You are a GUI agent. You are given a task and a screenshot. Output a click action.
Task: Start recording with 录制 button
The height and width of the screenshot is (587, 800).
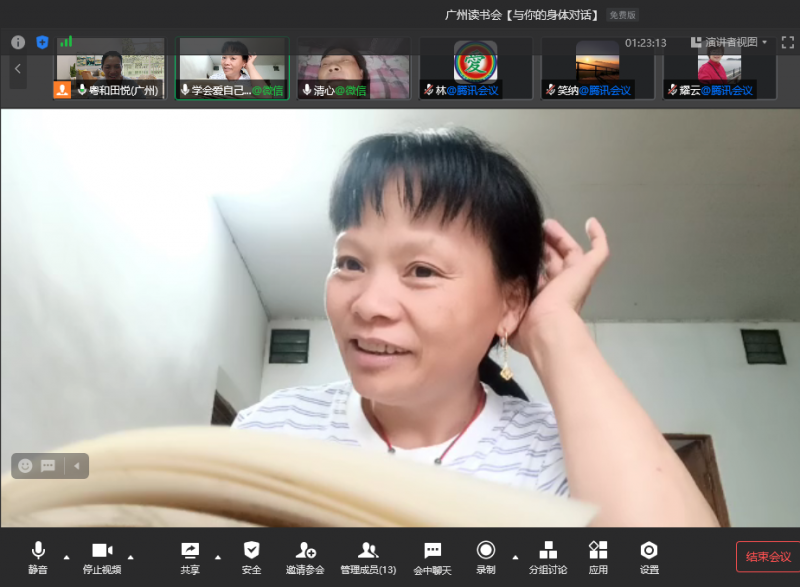tap(486, 557)
